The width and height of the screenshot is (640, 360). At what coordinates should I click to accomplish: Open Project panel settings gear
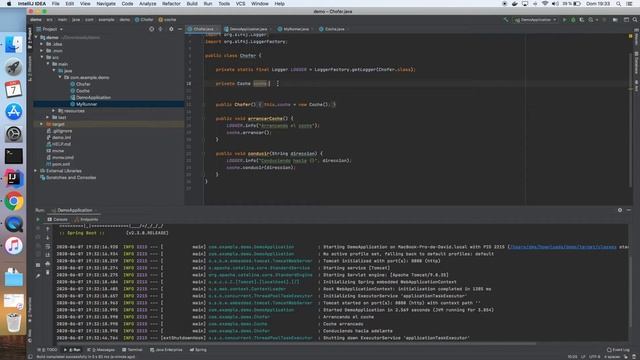(171, 29)
